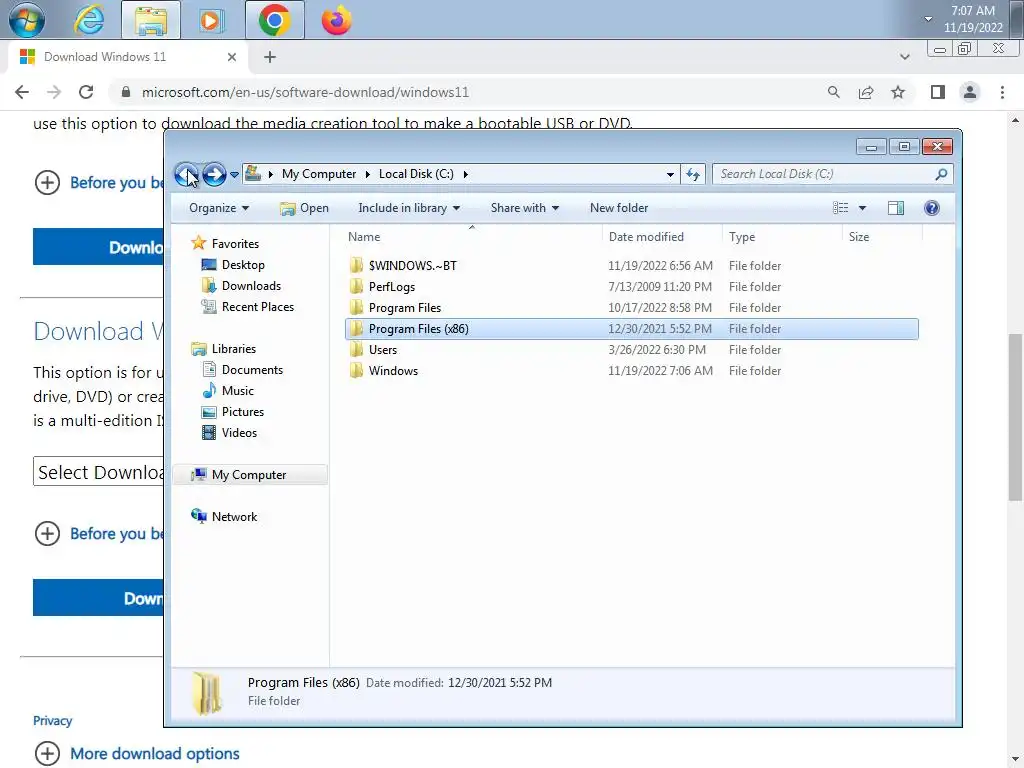
Task: Click the Chrome address bar URL
Action: point(305,92)
